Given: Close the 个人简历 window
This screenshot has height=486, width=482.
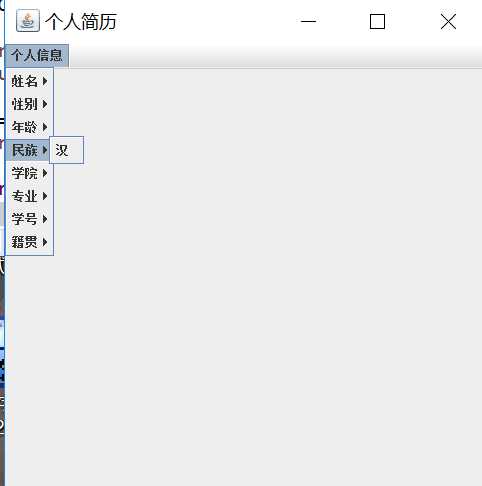Looking at the screenshot, I should [x=448, y=22].
